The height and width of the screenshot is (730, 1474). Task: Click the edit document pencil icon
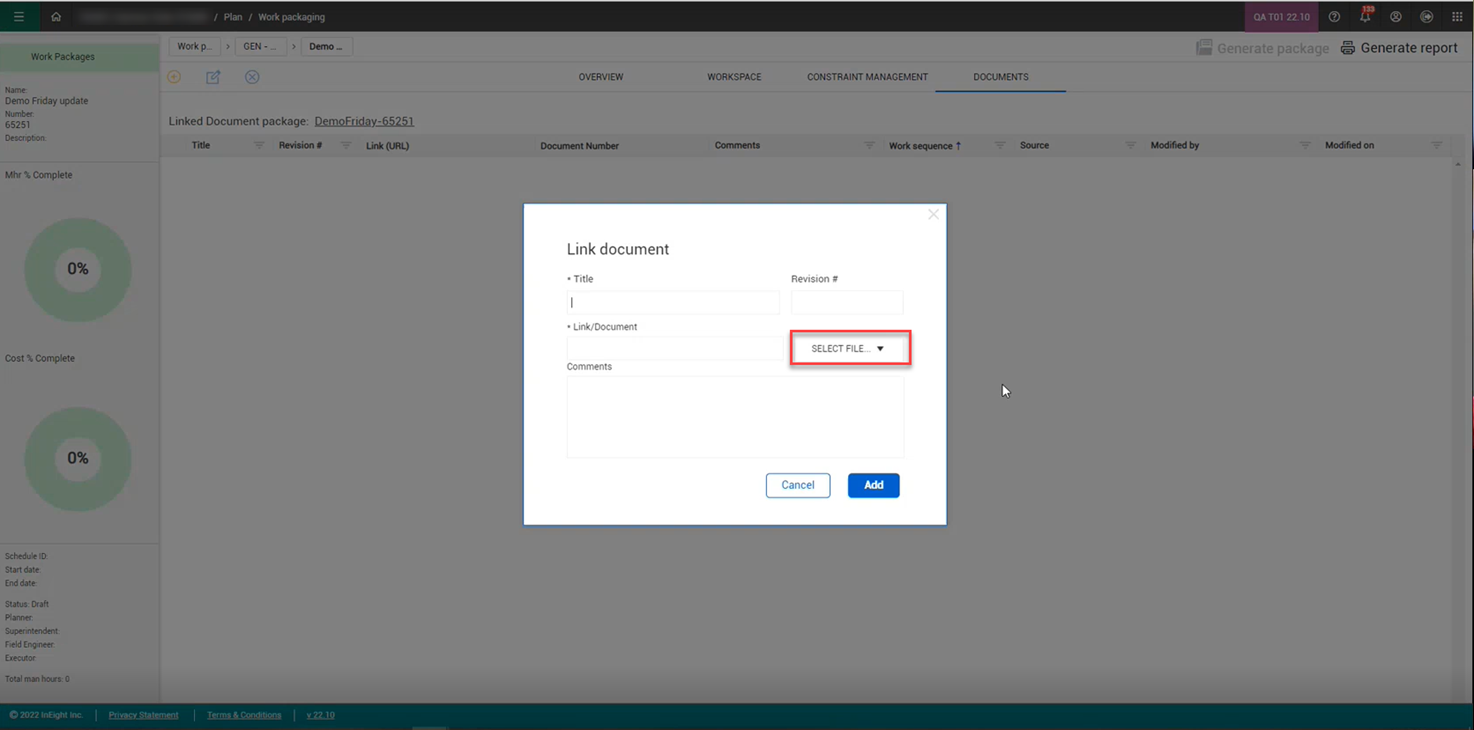coord(213,77)
